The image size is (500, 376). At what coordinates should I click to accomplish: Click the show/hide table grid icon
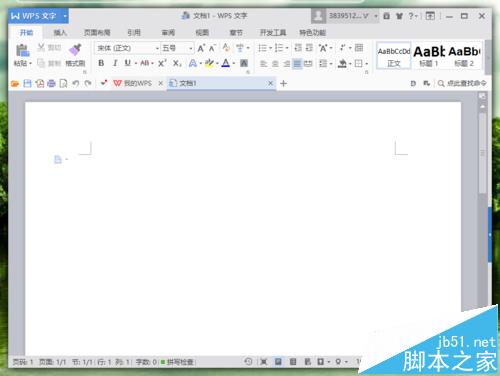click(x=359, y=48)
